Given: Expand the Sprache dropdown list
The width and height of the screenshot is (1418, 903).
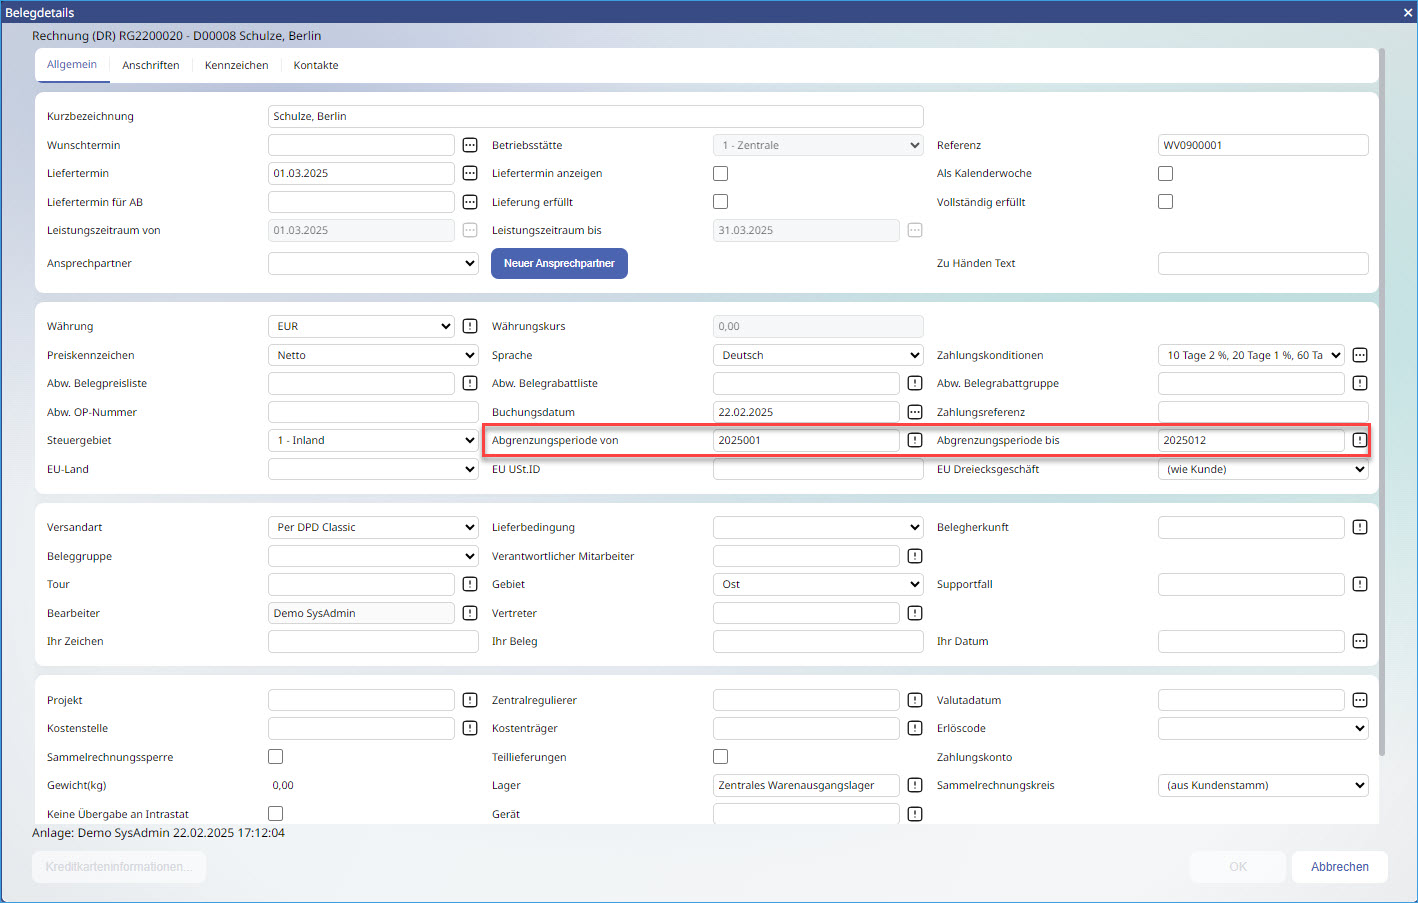Looking at the screenshot, I should click(x=818, y=355).
